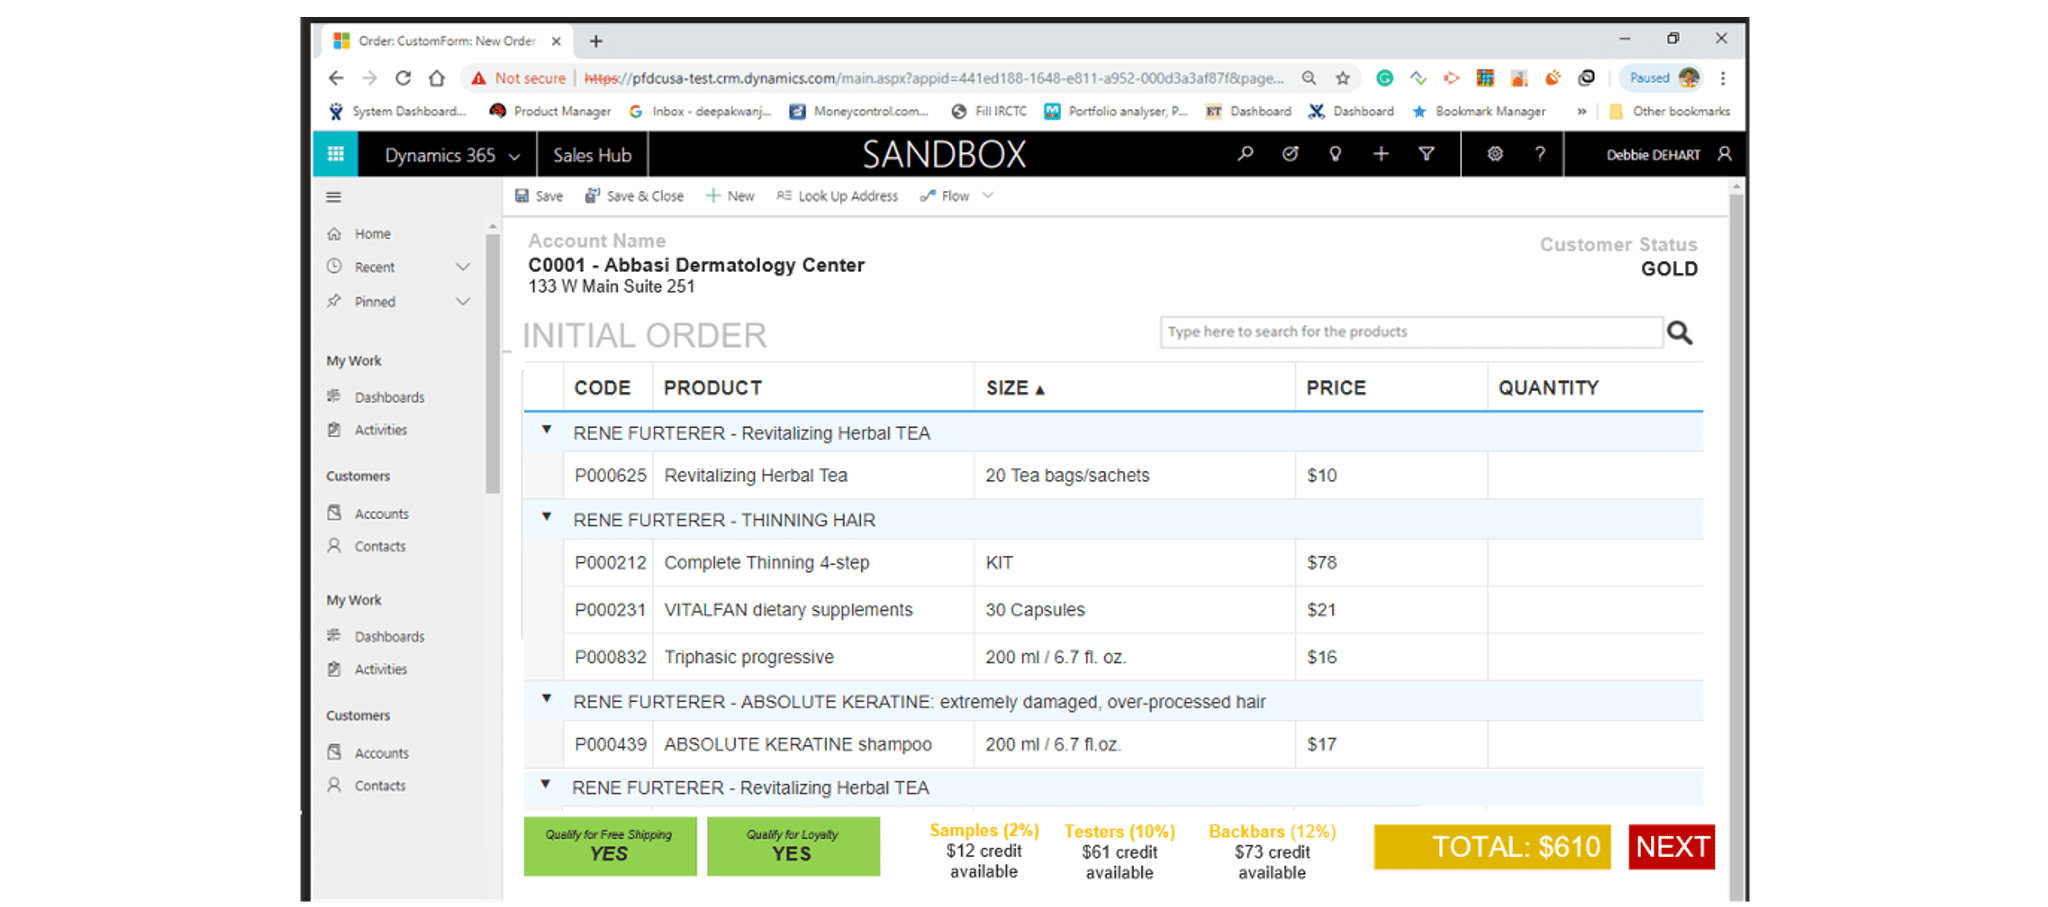This screenshot has height=907, width=2048.
Task: Click the Qualify for Loyalty YES box
Action: pyautogui.click(x=793, y=846)
